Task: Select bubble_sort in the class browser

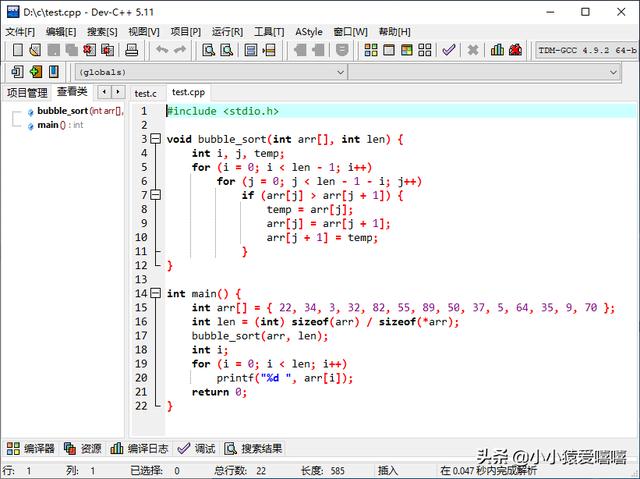Action: point(76,111)
